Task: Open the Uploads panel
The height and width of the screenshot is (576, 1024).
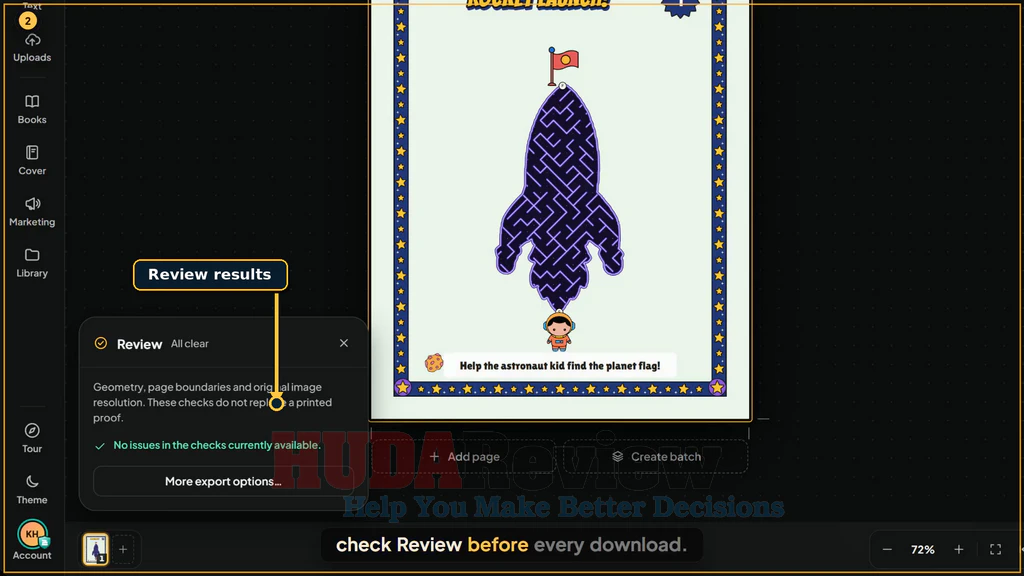Action: point(32,48)
